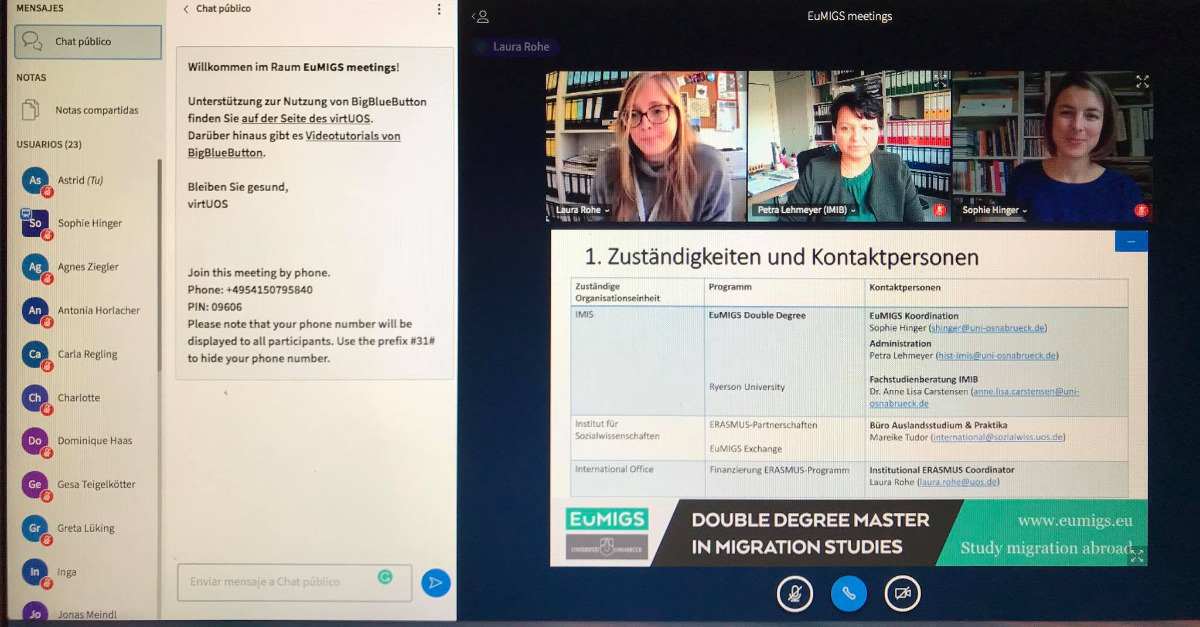Toggle the user list icon

coord(481,16)
